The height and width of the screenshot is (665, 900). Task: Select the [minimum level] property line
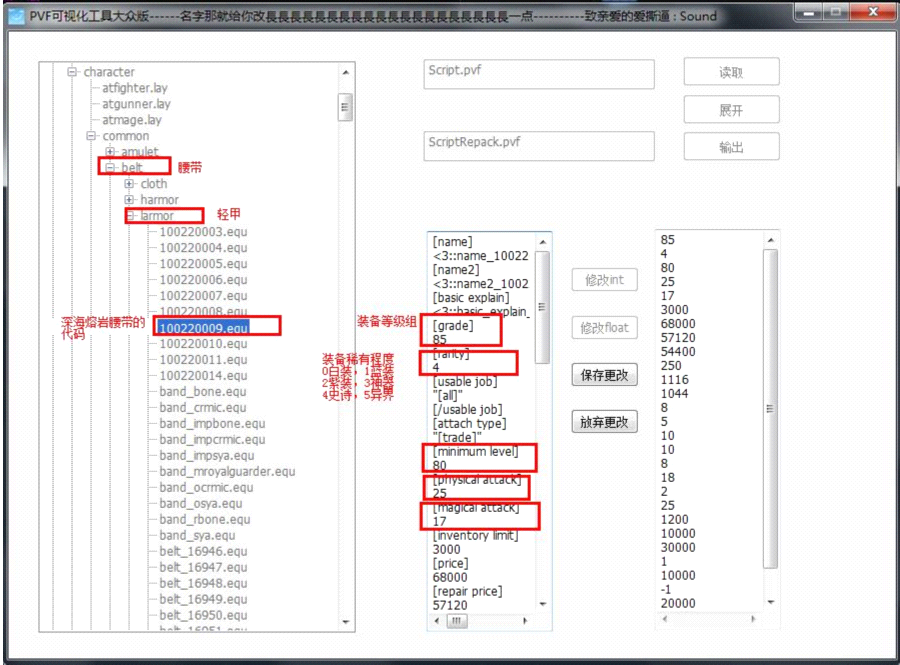(474, 451)
